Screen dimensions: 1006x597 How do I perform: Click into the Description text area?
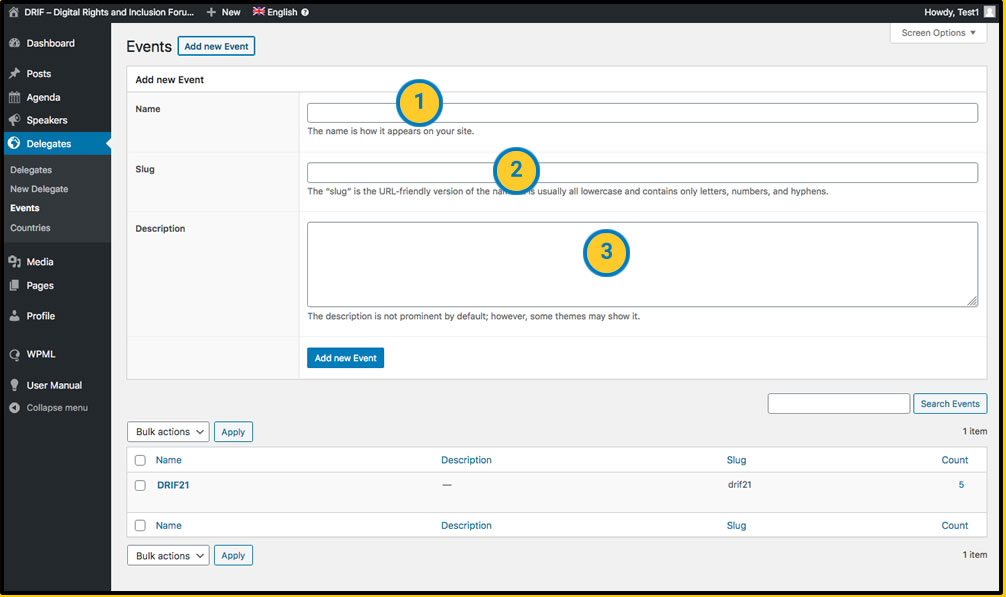(642, 264)
